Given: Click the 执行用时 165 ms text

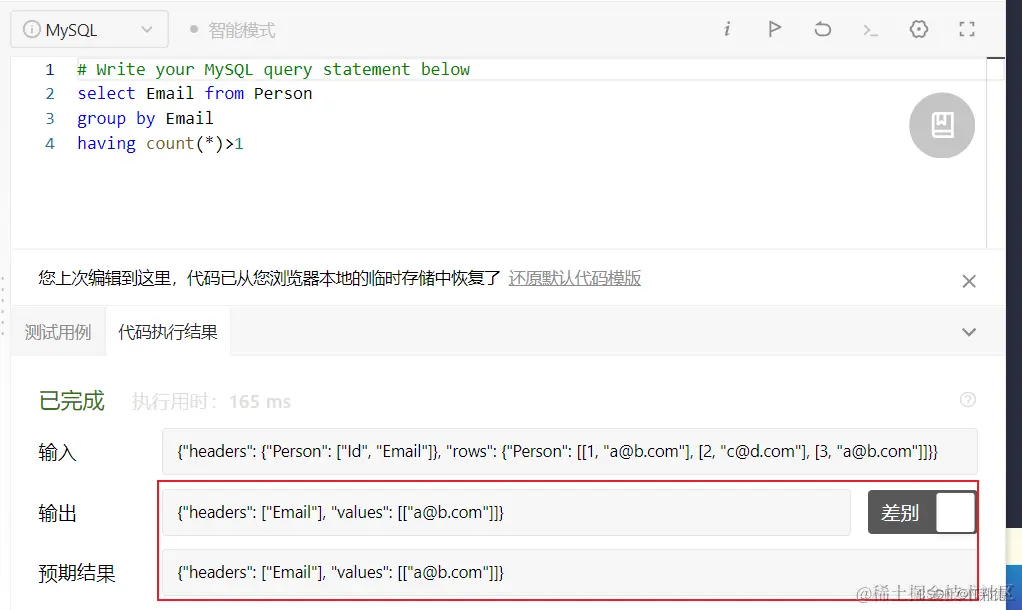Looking at the screenshot, I should pos(211,401).
